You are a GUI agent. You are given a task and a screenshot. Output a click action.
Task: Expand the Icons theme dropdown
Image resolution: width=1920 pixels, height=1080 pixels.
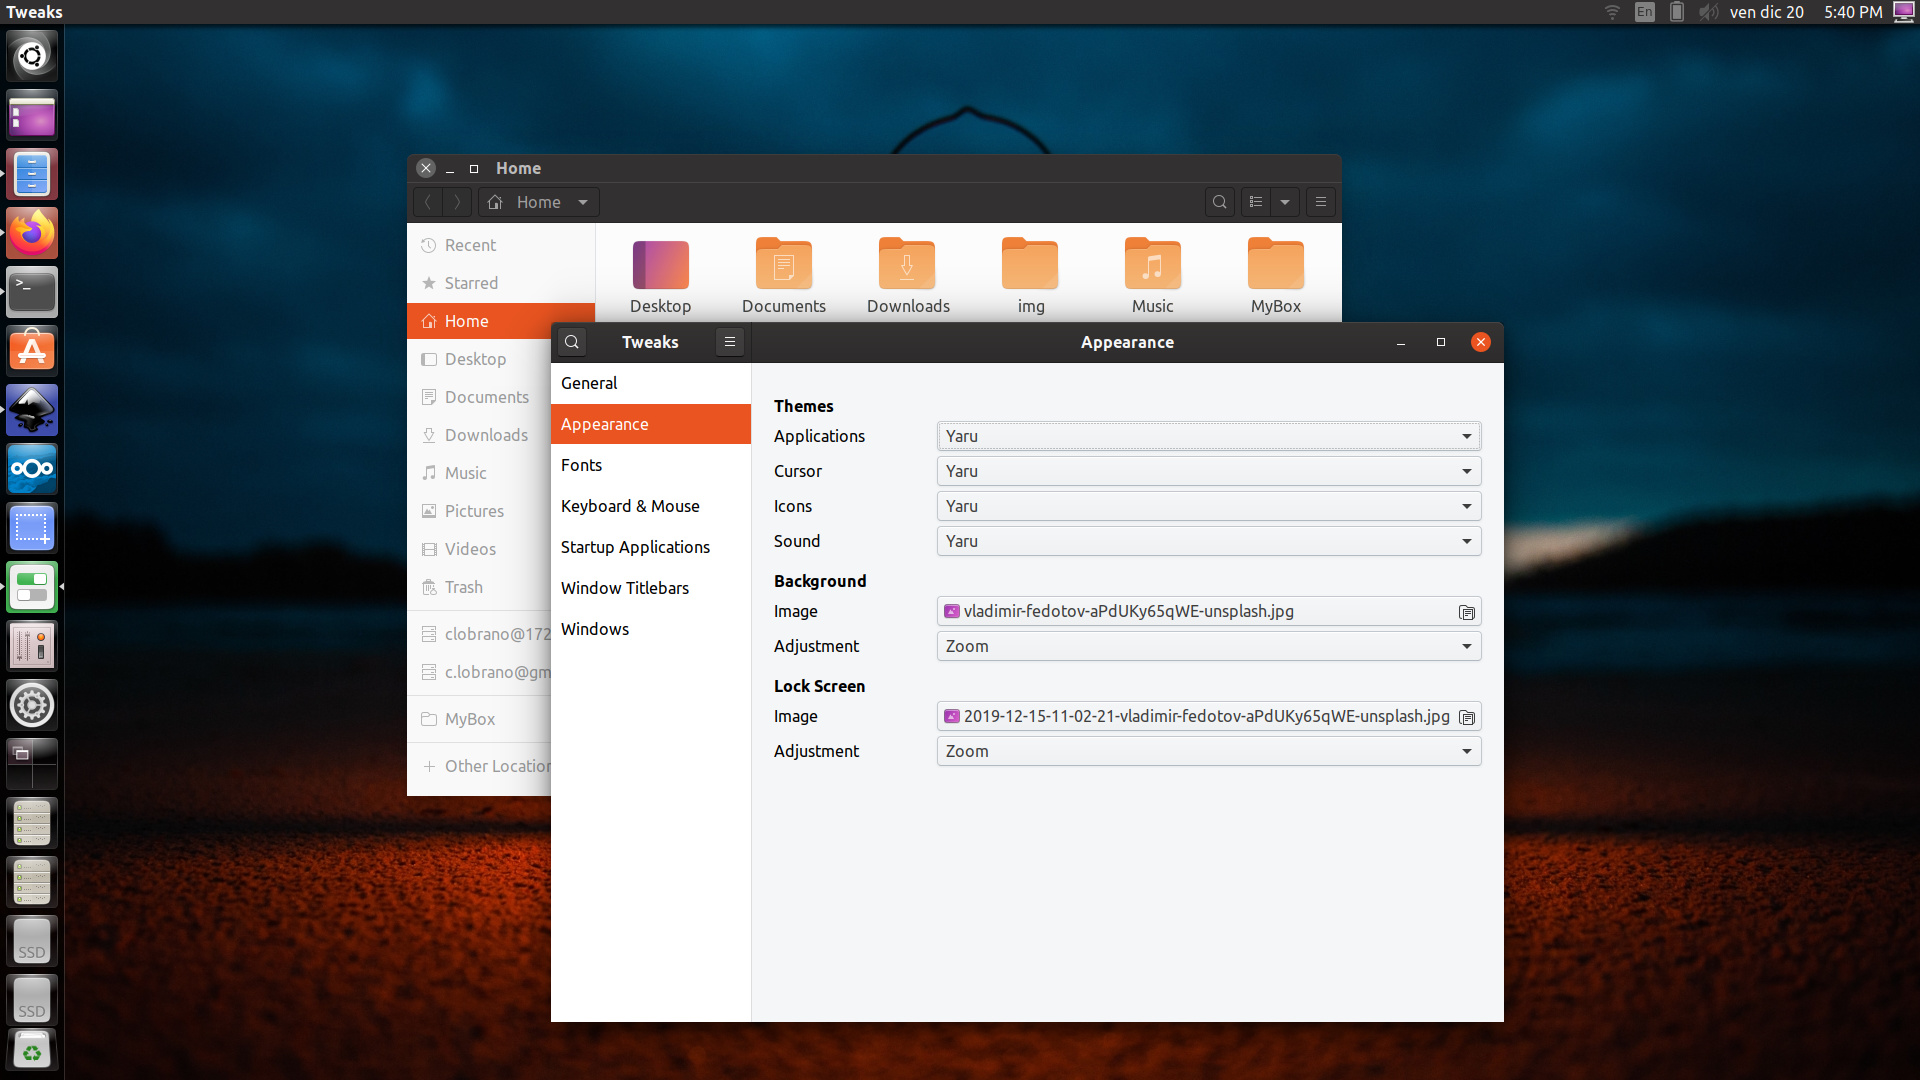point(1208,506)
